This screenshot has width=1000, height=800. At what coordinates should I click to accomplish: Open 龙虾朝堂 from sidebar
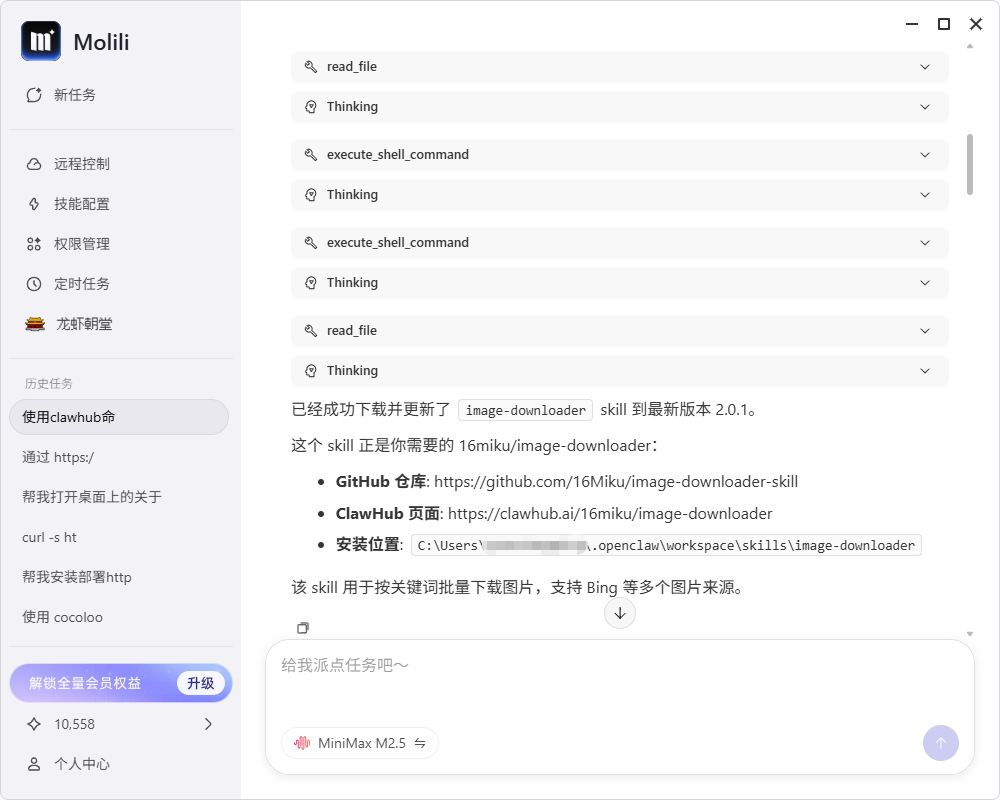[x=84, y=324]
